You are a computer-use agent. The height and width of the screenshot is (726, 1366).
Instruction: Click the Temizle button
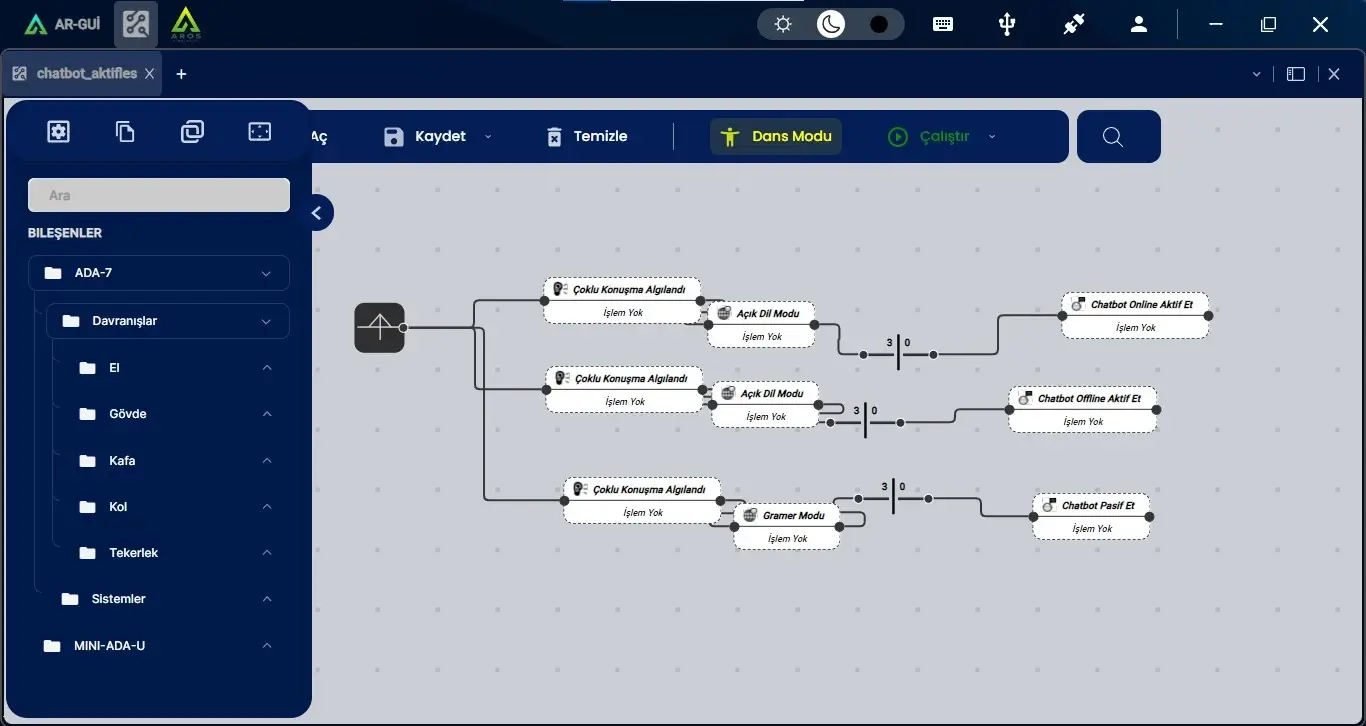click(x=586, y=136)
